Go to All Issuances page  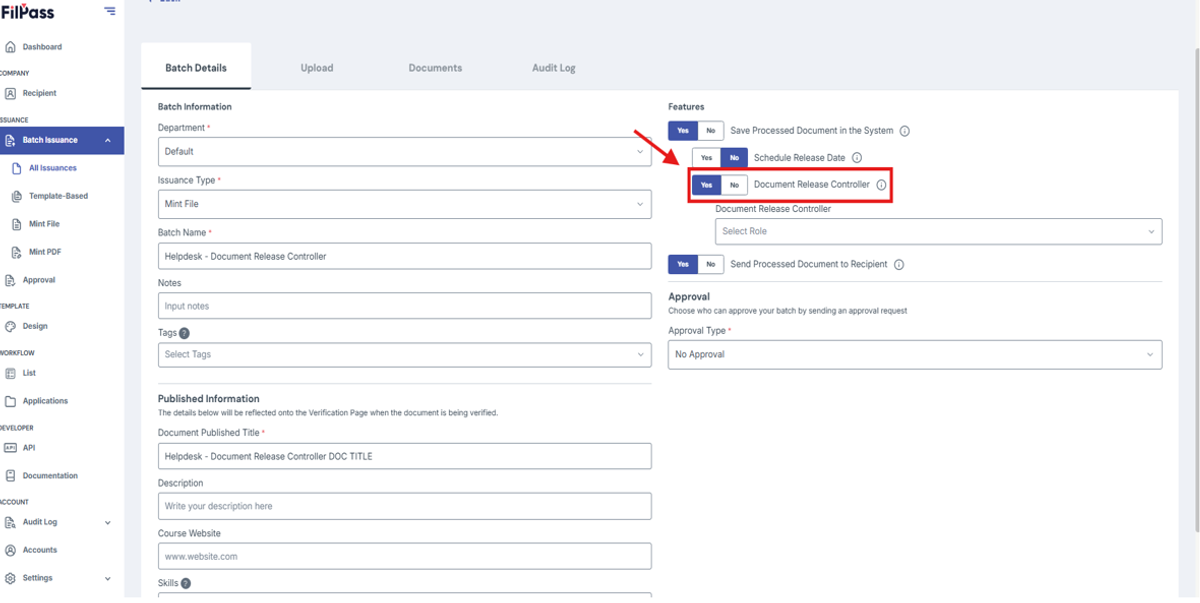[53, 168]
